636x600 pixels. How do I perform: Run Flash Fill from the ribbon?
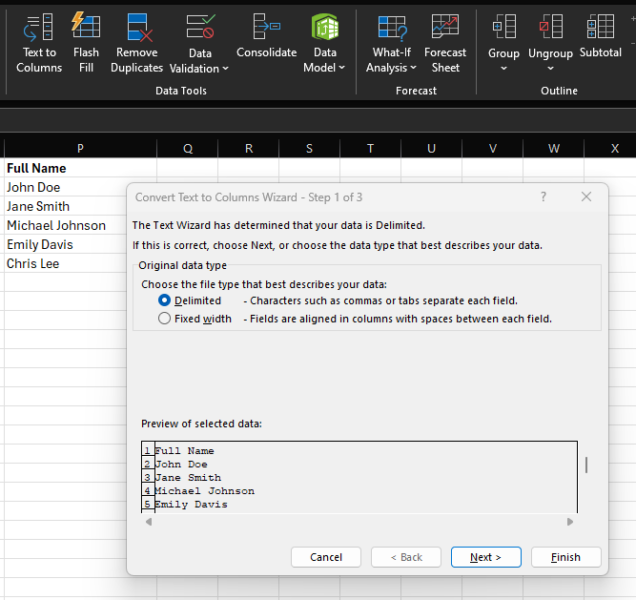point(86,43)
